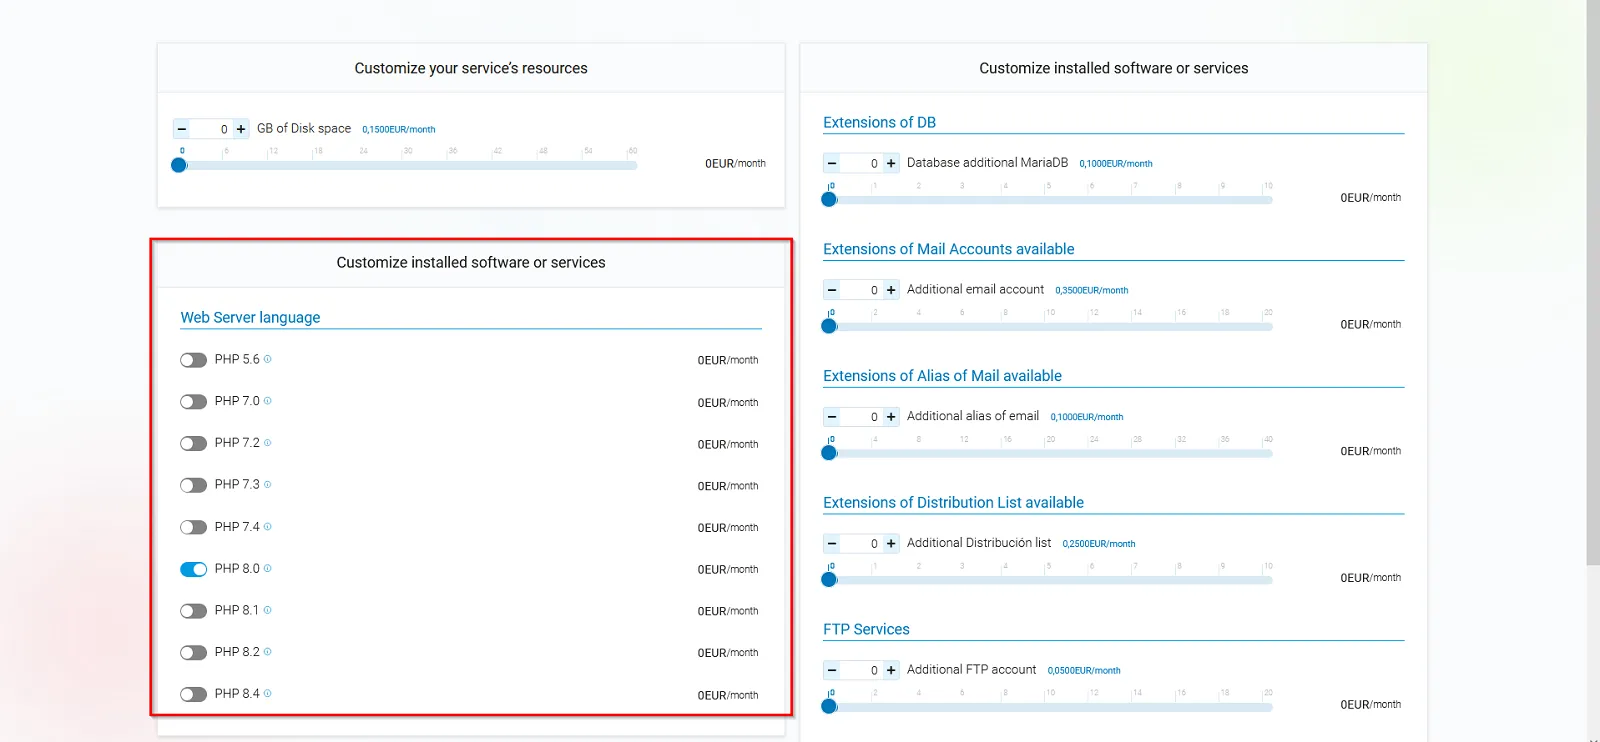Viewport: 1600px width, 742px height.
Task: Increase GB of Disk space with plus
Action: coord(241,129)
